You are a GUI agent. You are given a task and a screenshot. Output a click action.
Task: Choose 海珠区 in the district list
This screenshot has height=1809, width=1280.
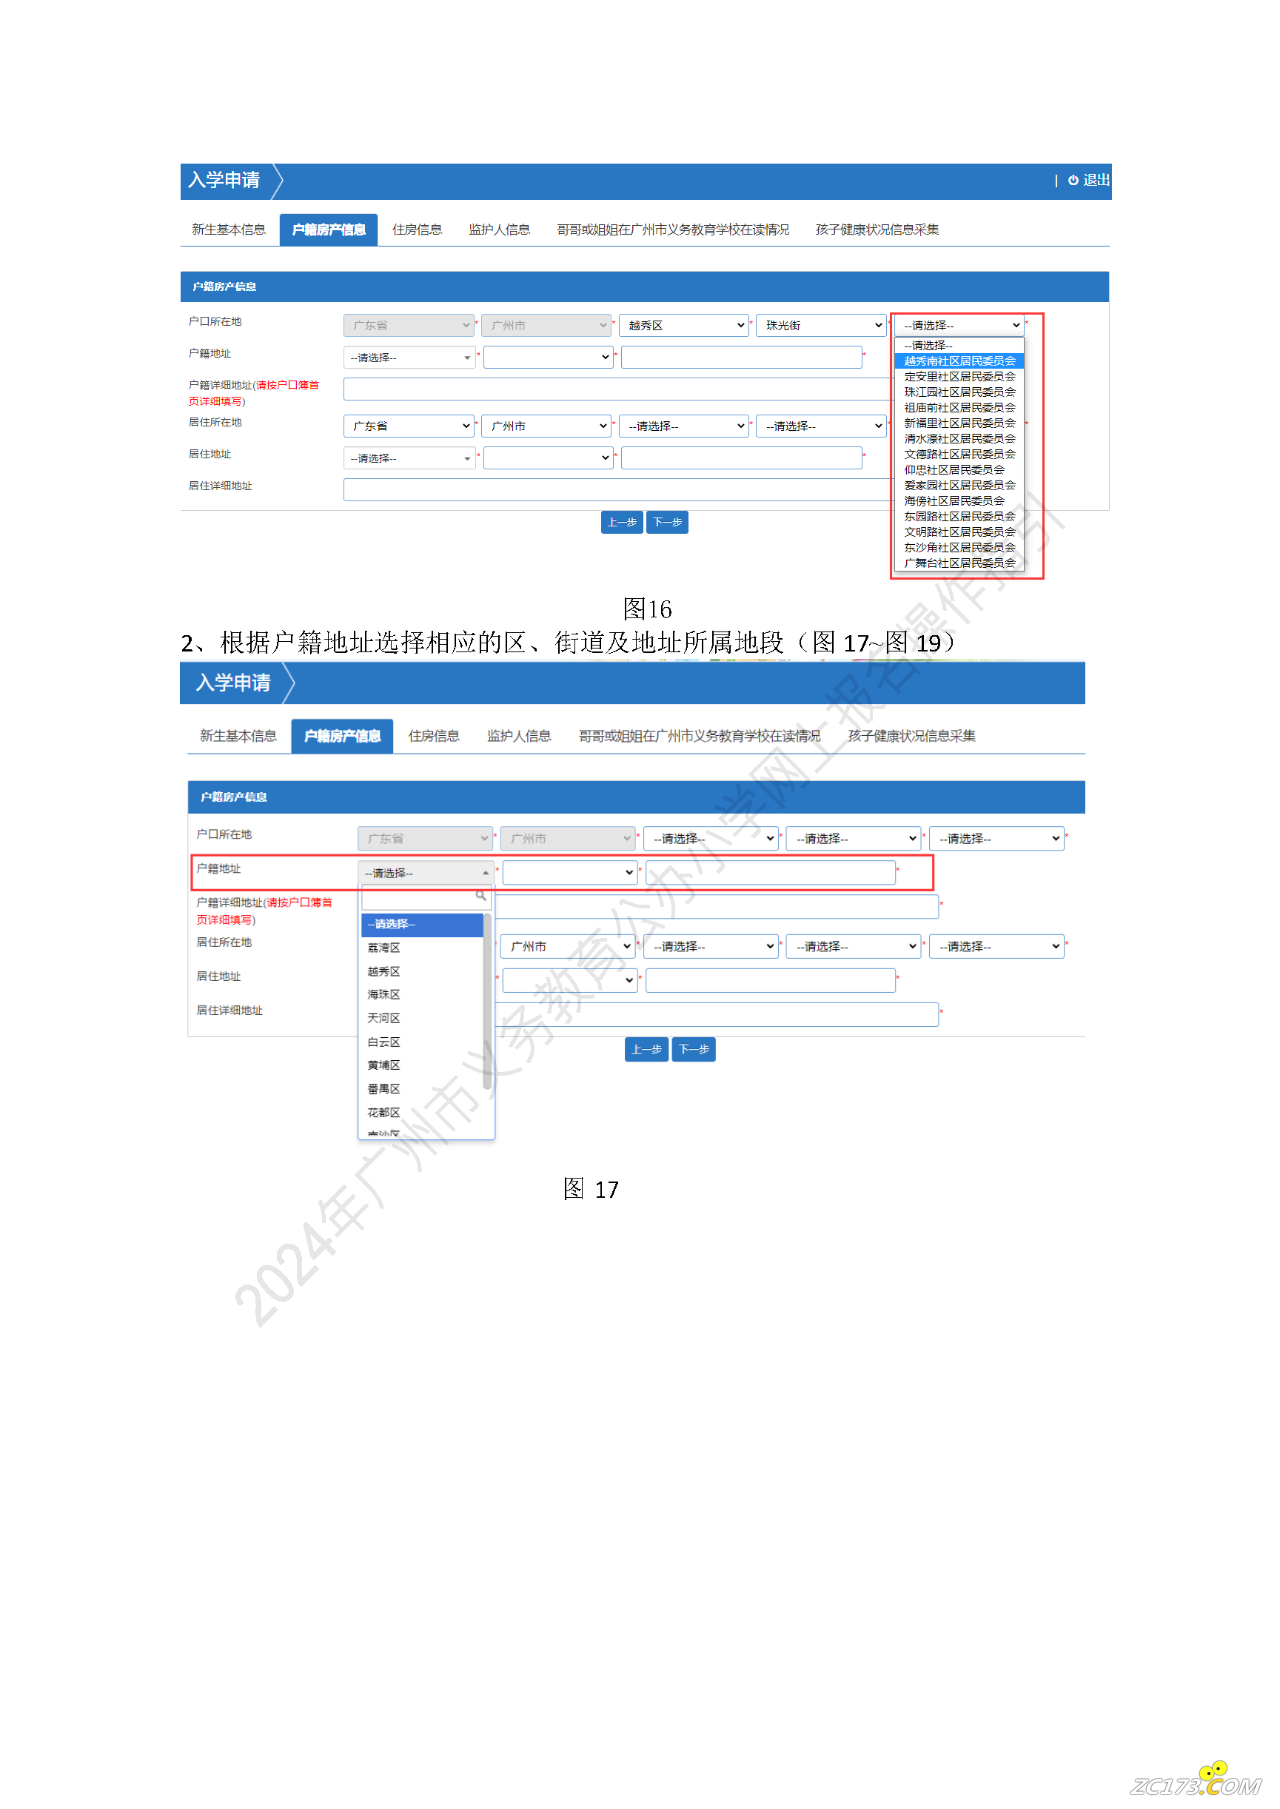click(421, 995)
